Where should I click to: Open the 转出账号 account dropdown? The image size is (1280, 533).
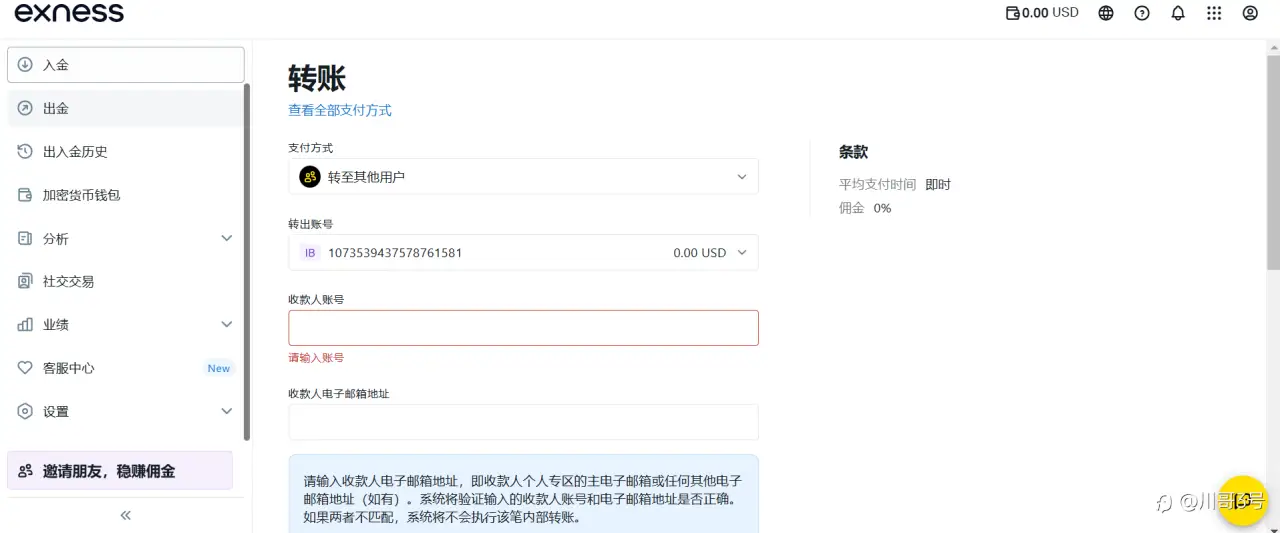523,253
